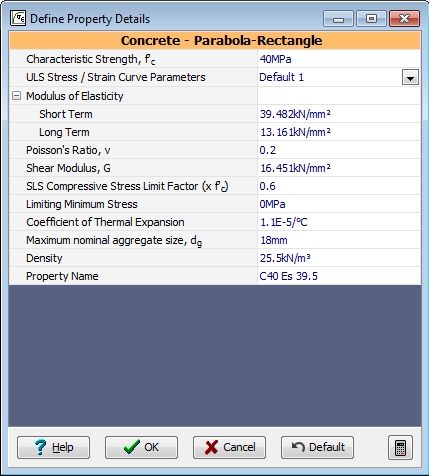The image size is (429, 476).
Task: Confirm with the OK button
Action: pos(141,447)
